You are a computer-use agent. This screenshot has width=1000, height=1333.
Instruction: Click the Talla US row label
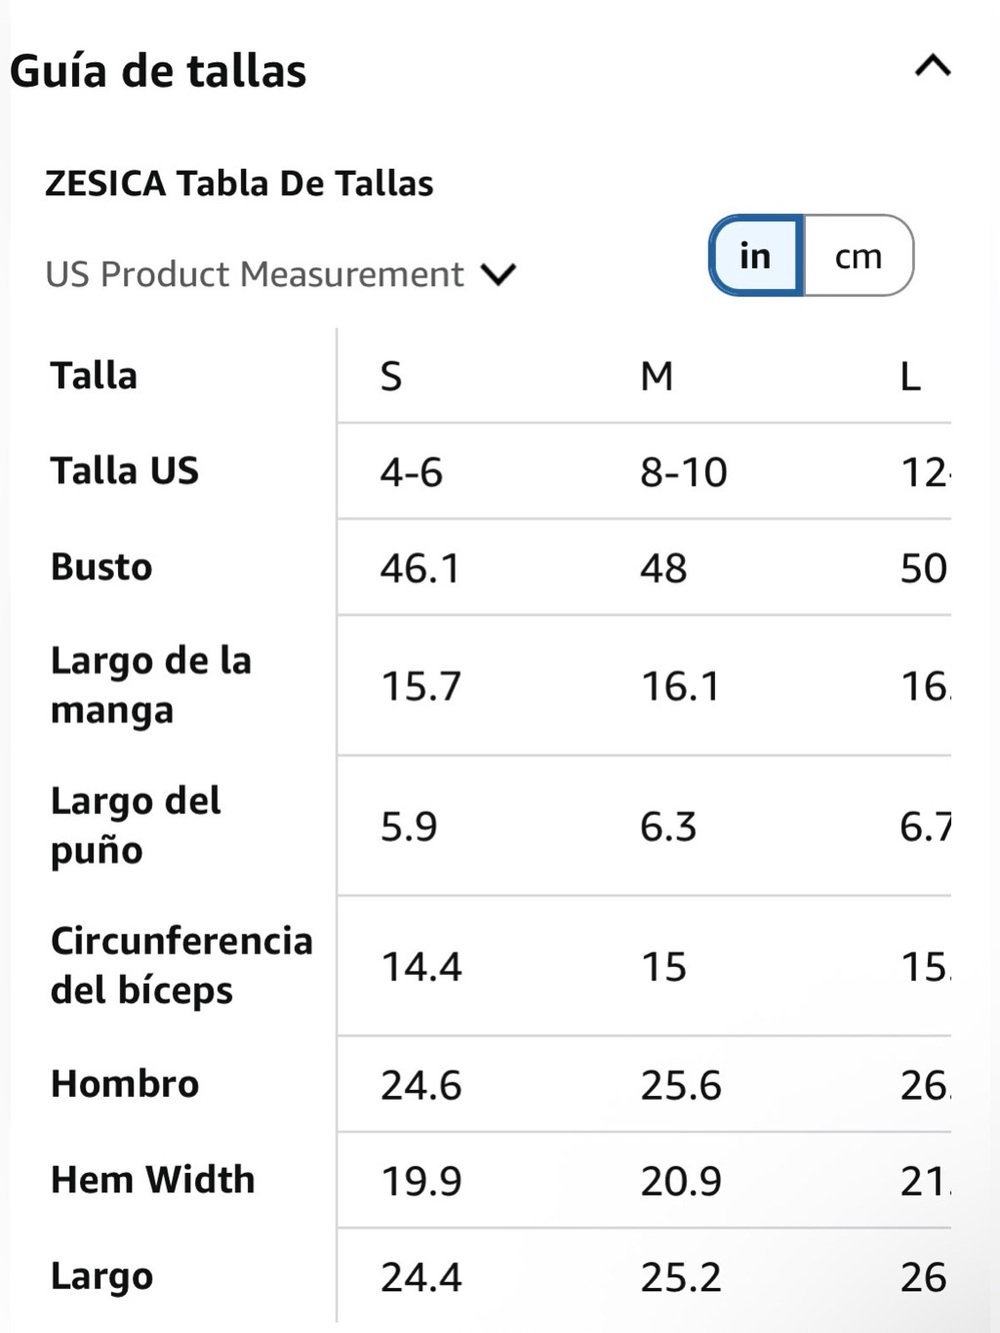click(125, 470)
